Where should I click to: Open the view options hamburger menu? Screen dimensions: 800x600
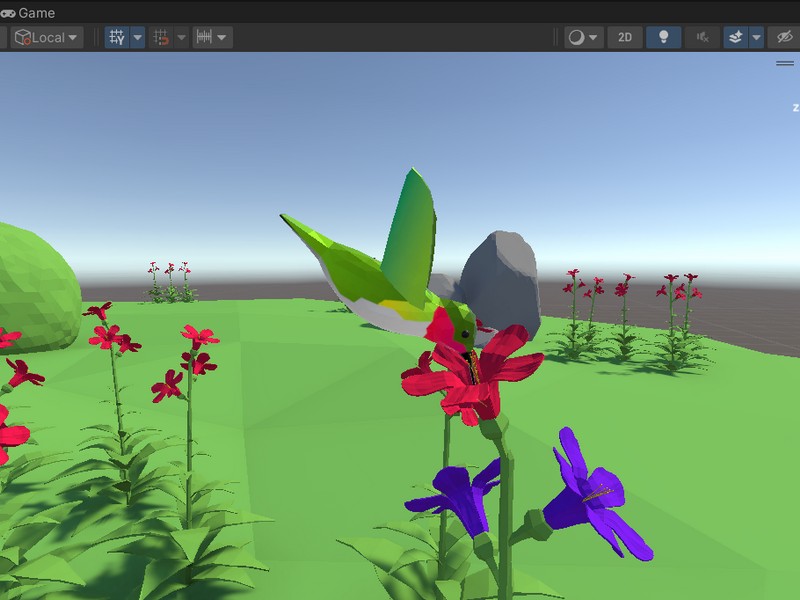tap(783, 62)
